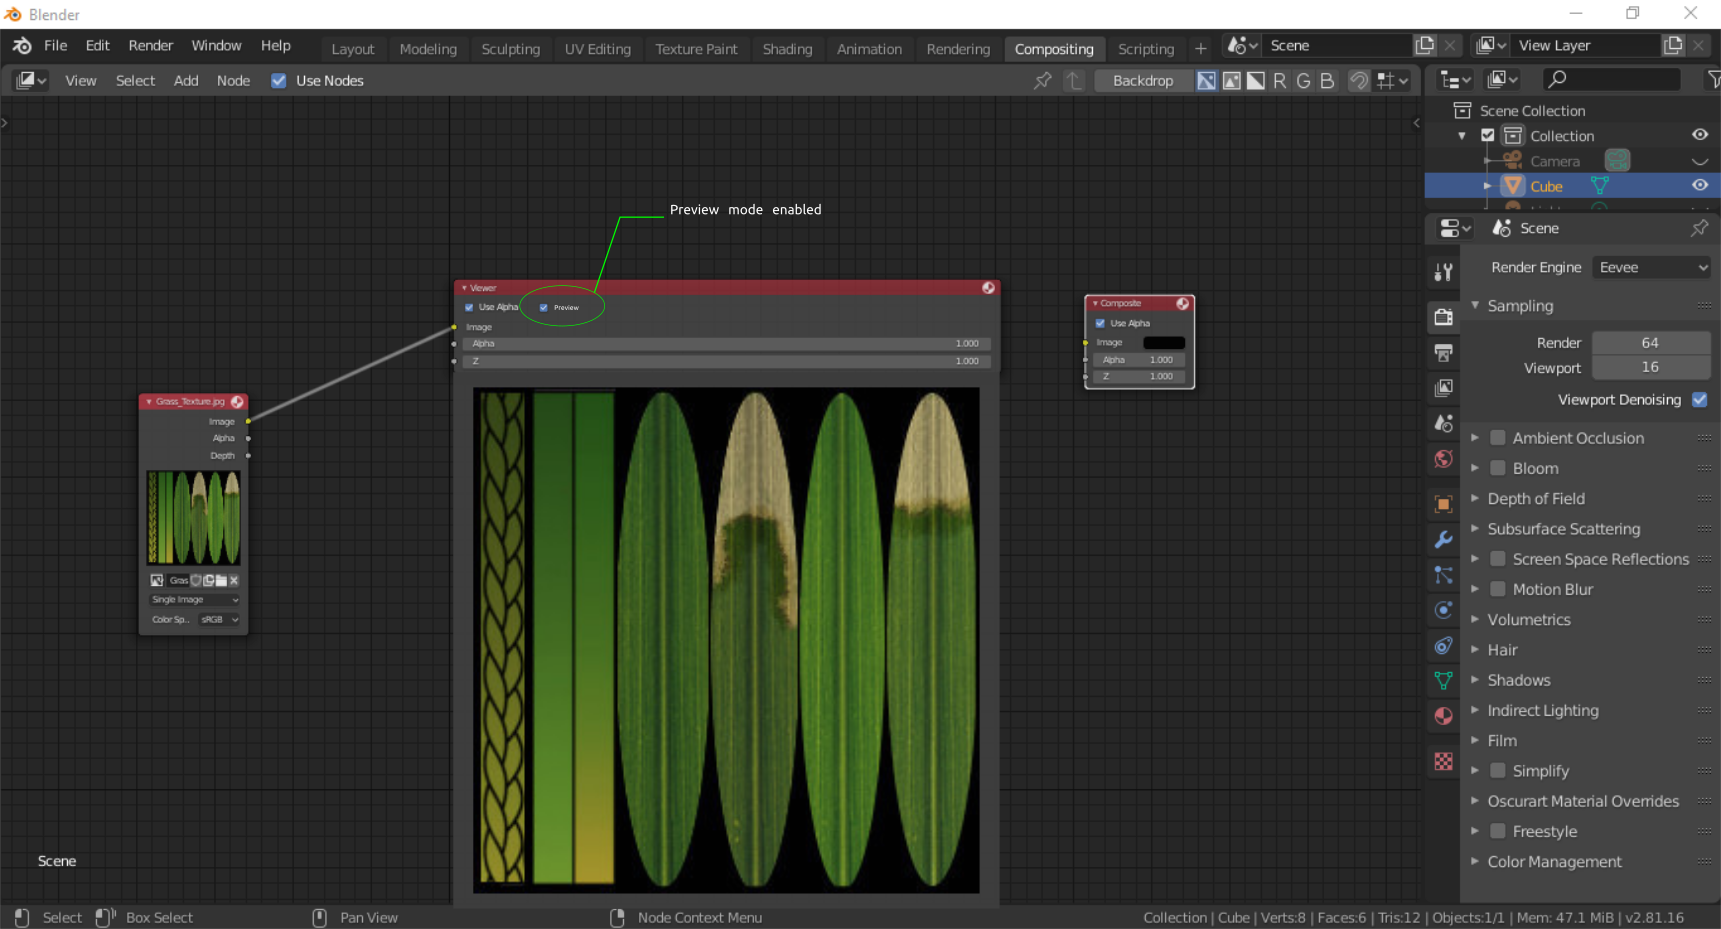Open the Tool settings properties tab

1443,271
